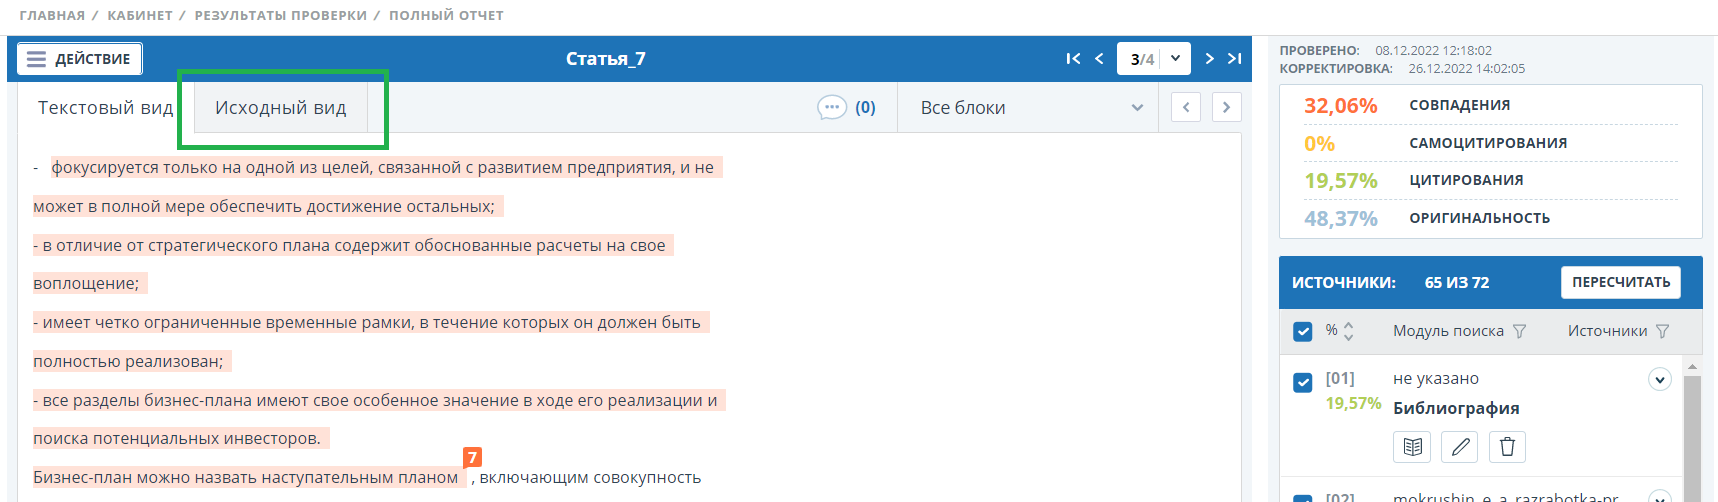Filter by Модуль поиска funnel icon

click(x=1520, y=331)
